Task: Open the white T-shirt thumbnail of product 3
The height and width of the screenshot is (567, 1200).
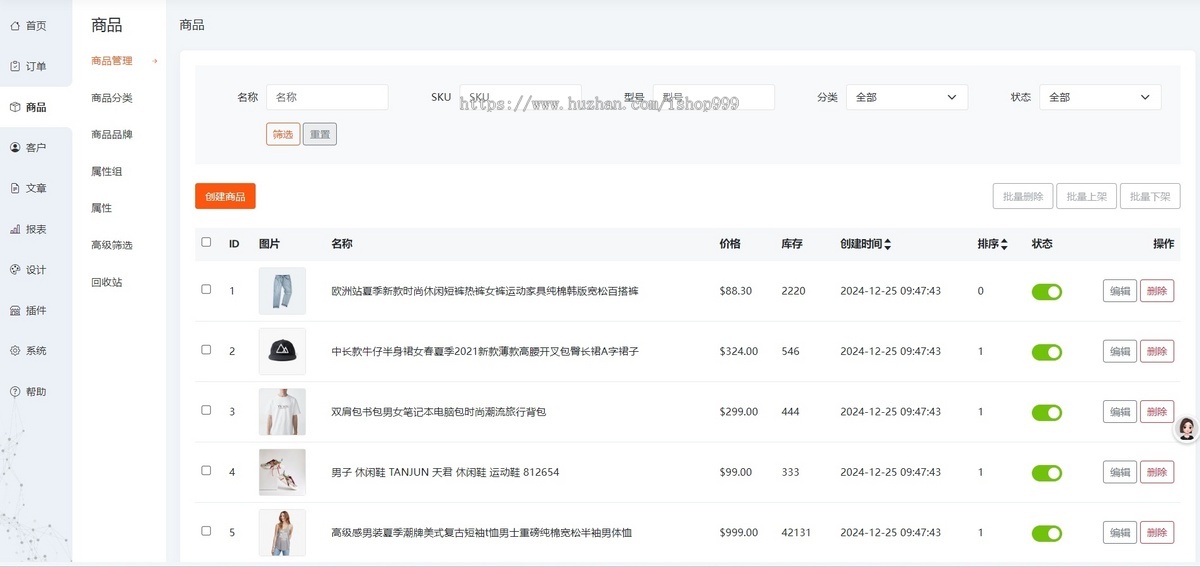Action: click(282, 412)
